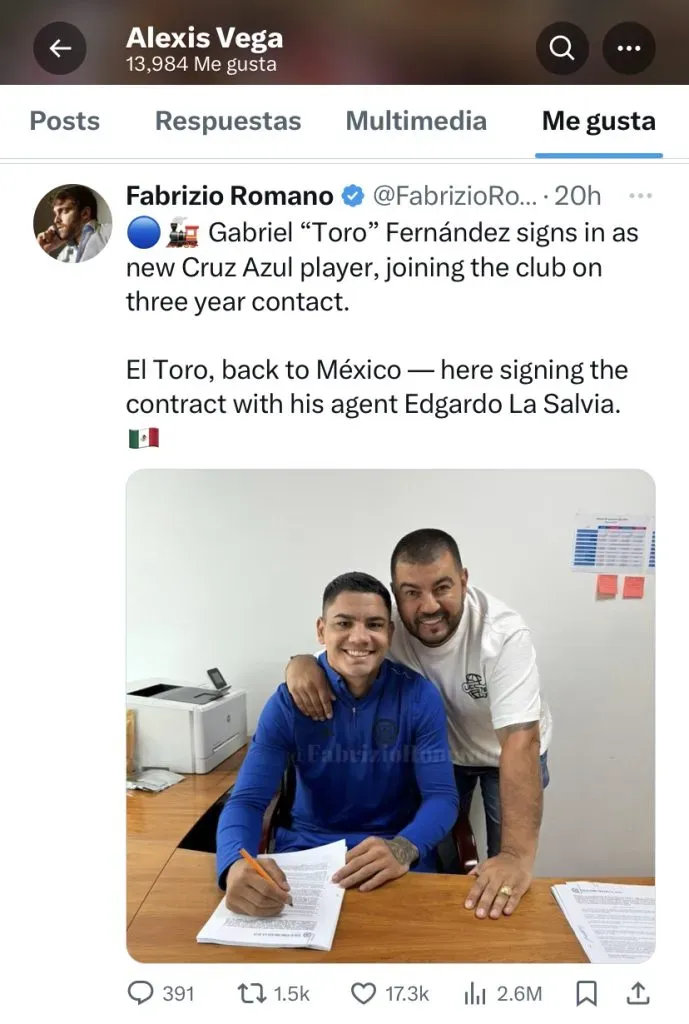Open tweet options ellipsis beside 20h
The width and height of the screenshot is (689, 1024).
click(x=640, y=196)
